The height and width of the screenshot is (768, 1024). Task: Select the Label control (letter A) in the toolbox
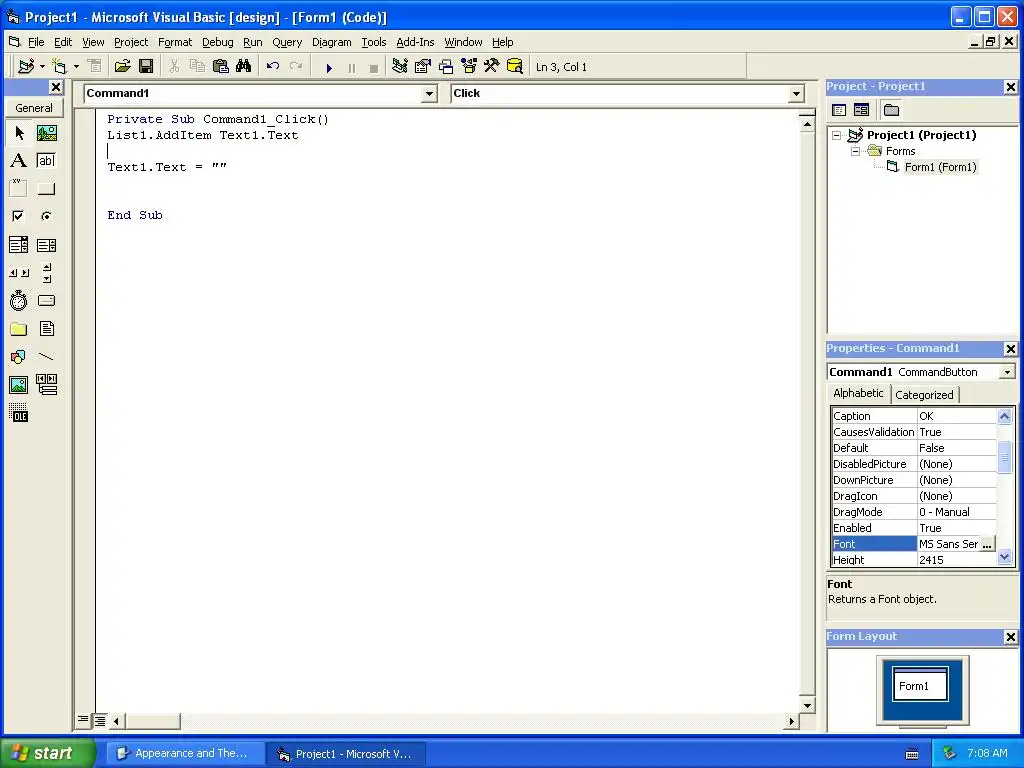[19, 161]
